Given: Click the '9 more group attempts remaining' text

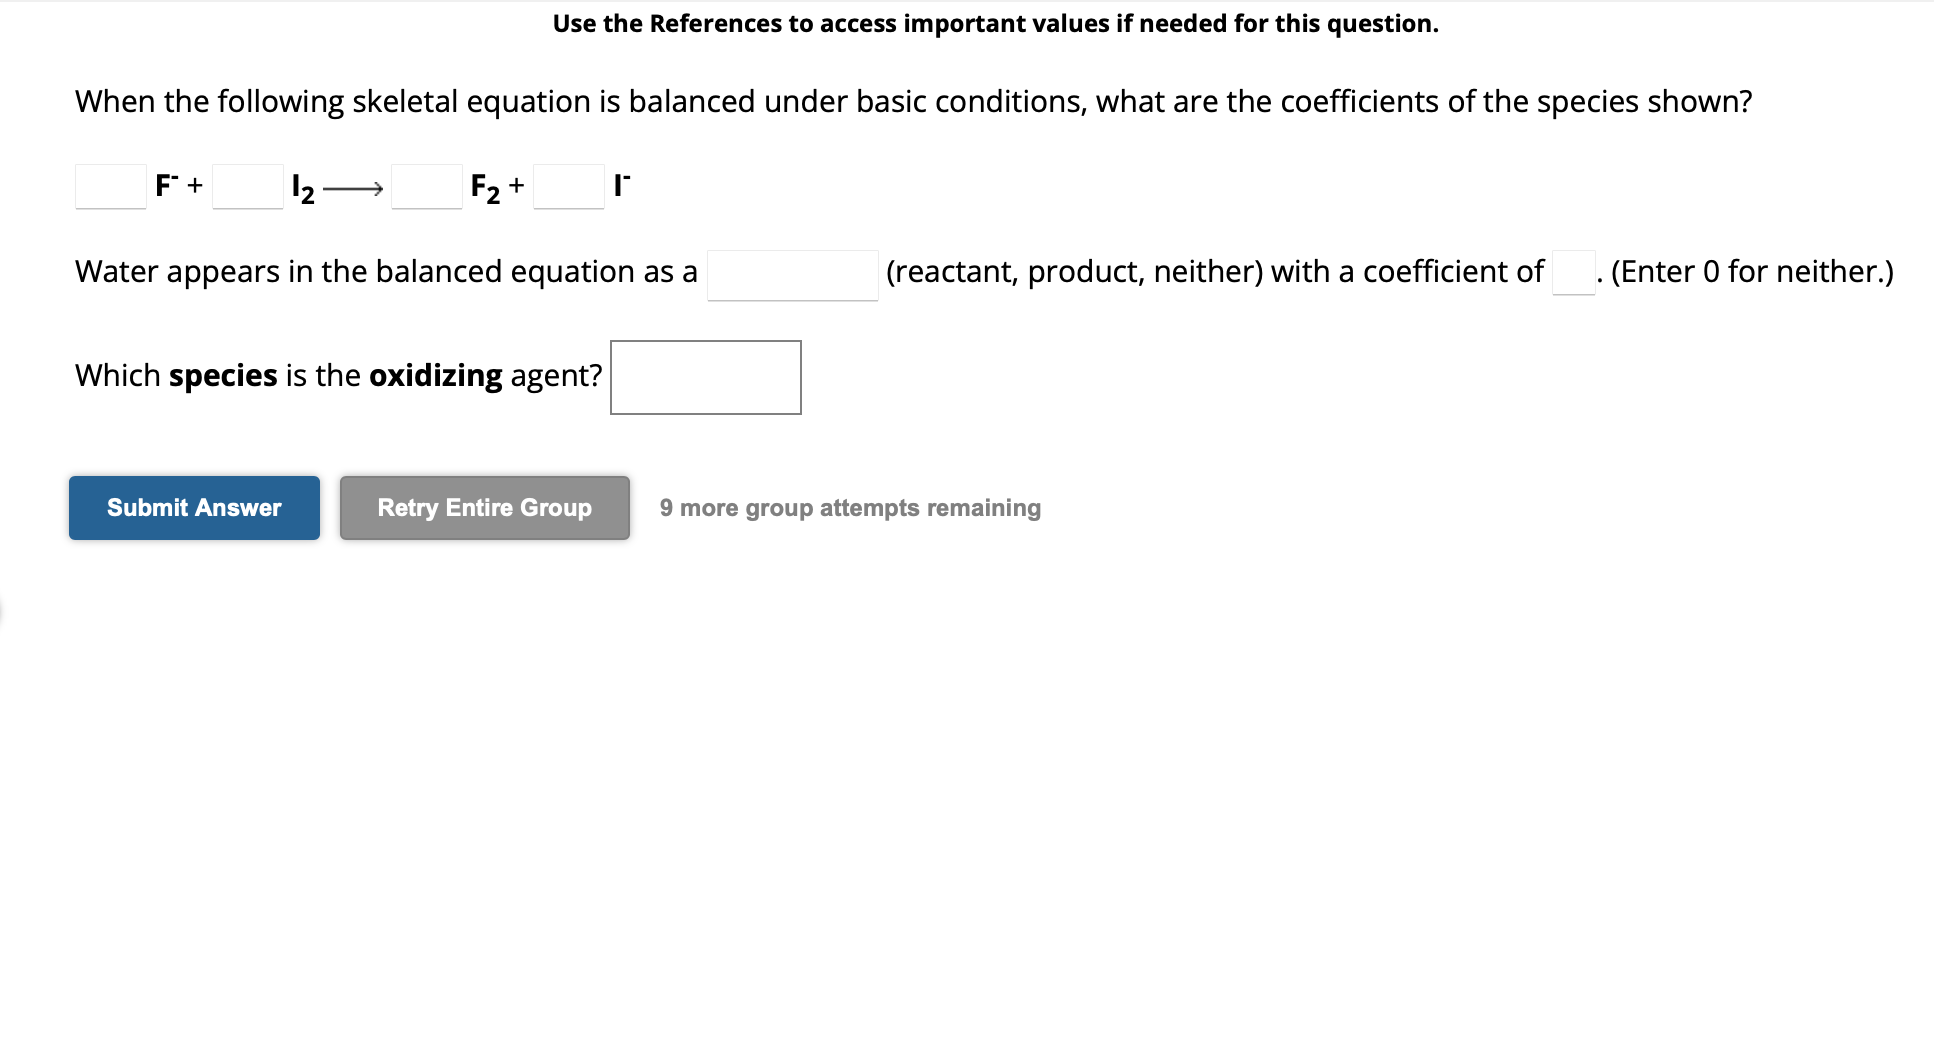Looking at the screenshot, I should click(848, 507).
